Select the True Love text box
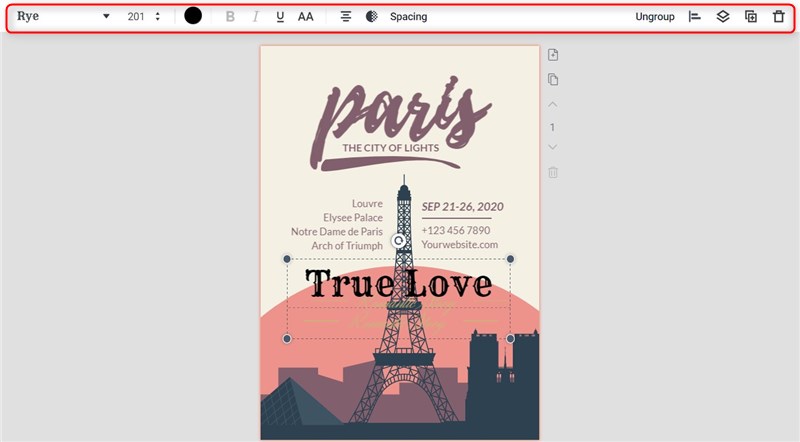800x442 pixels. coord(398,285)
